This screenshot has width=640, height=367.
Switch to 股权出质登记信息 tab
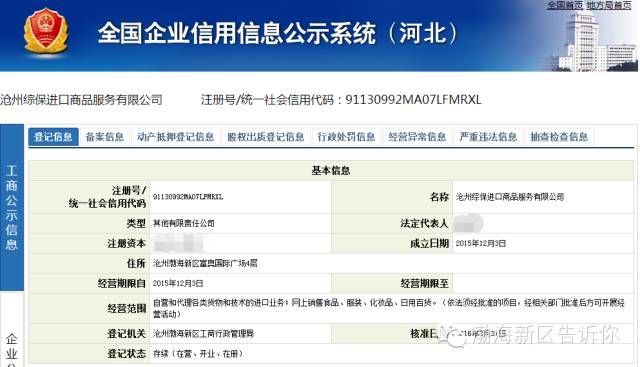click(x=266, y=137)
